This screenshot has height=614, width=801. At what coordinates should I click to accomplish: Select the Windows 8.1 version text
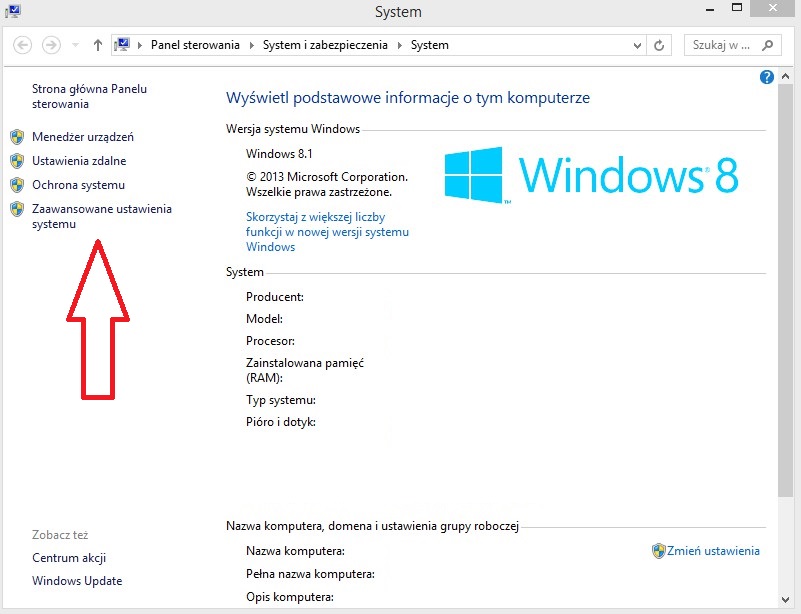coord(279,154)
